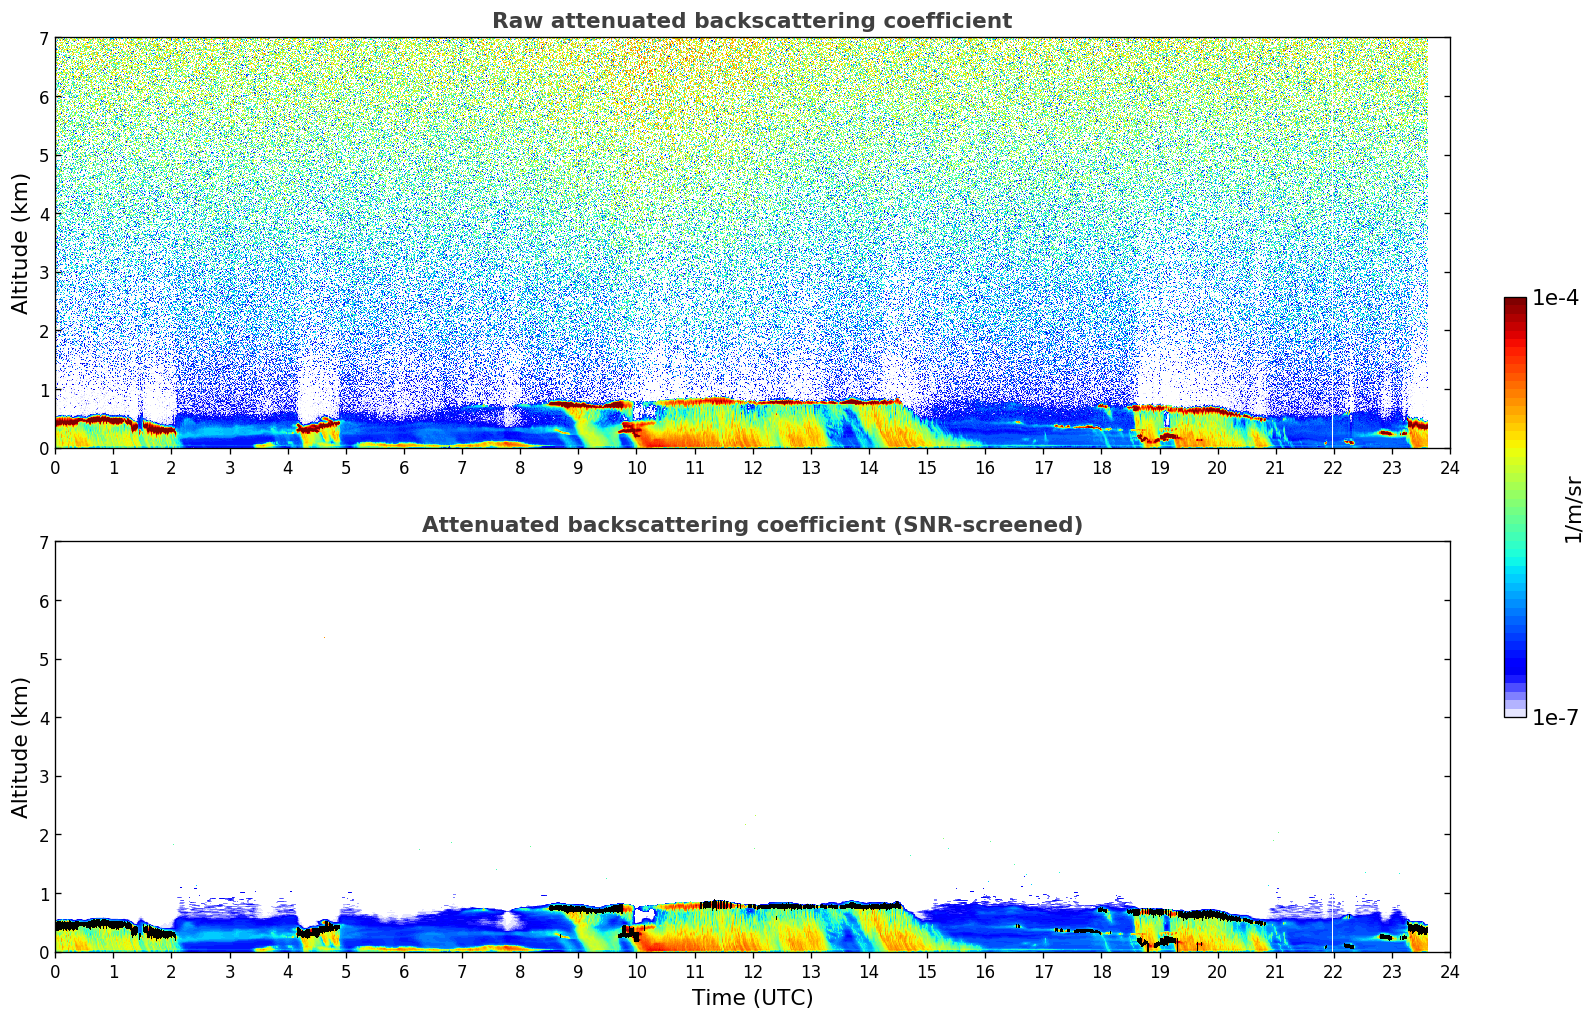Screen dimensions: 1595x1020
Task: Pick the dark red top of colorbar
Action: pos(1514,305)
